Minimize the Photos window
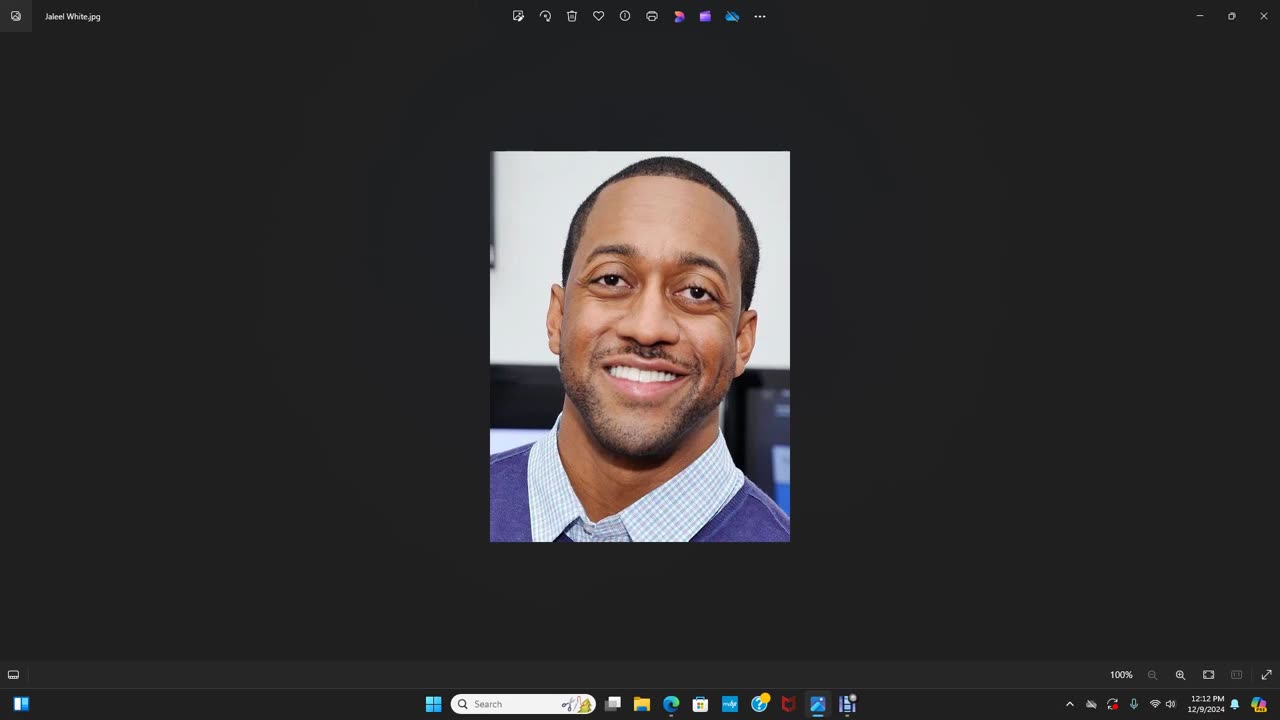 click(1200, 16)
